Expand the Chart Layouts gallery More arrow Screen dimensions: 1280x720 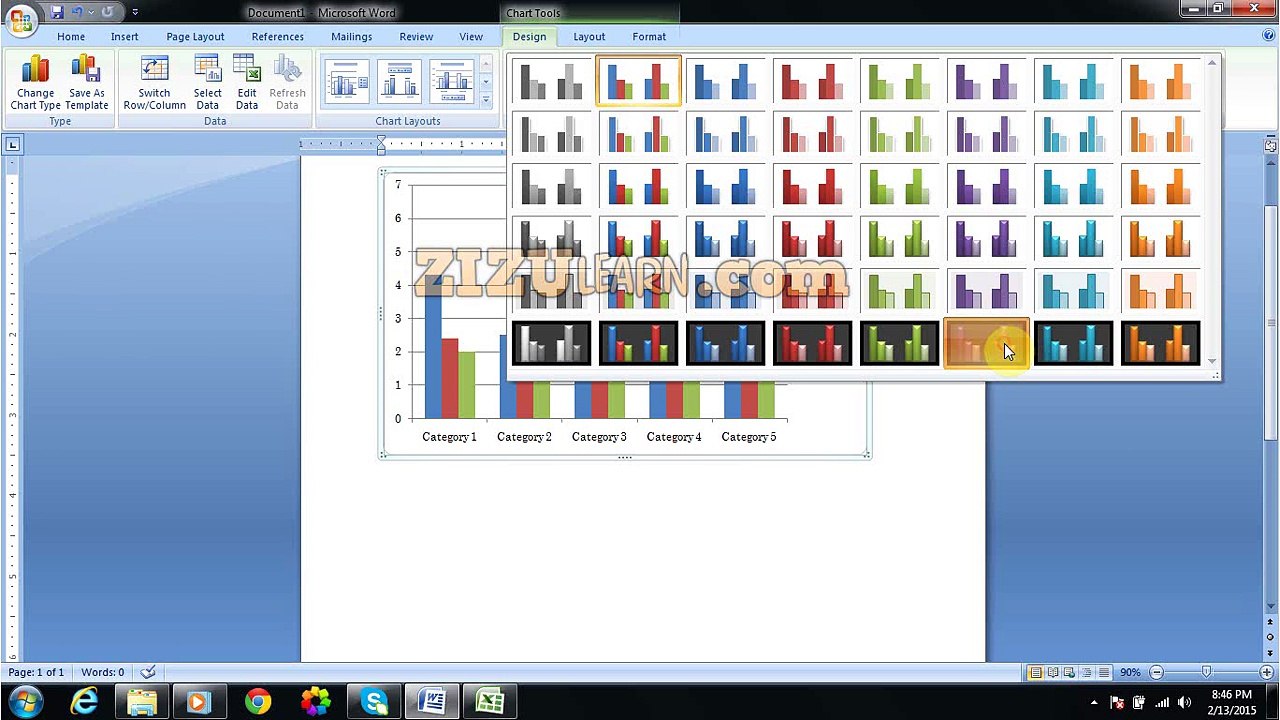coord(486,99)
